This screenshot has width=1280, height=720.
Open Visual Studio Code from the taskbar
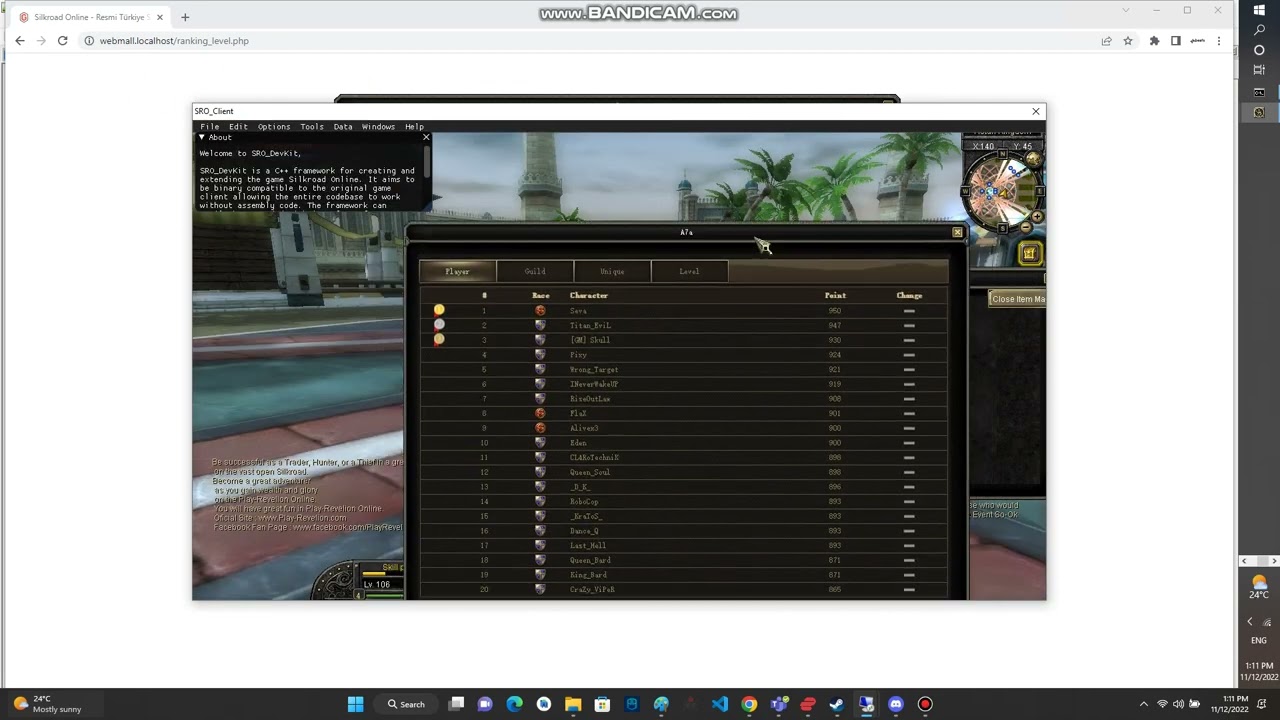pos(720,704)
